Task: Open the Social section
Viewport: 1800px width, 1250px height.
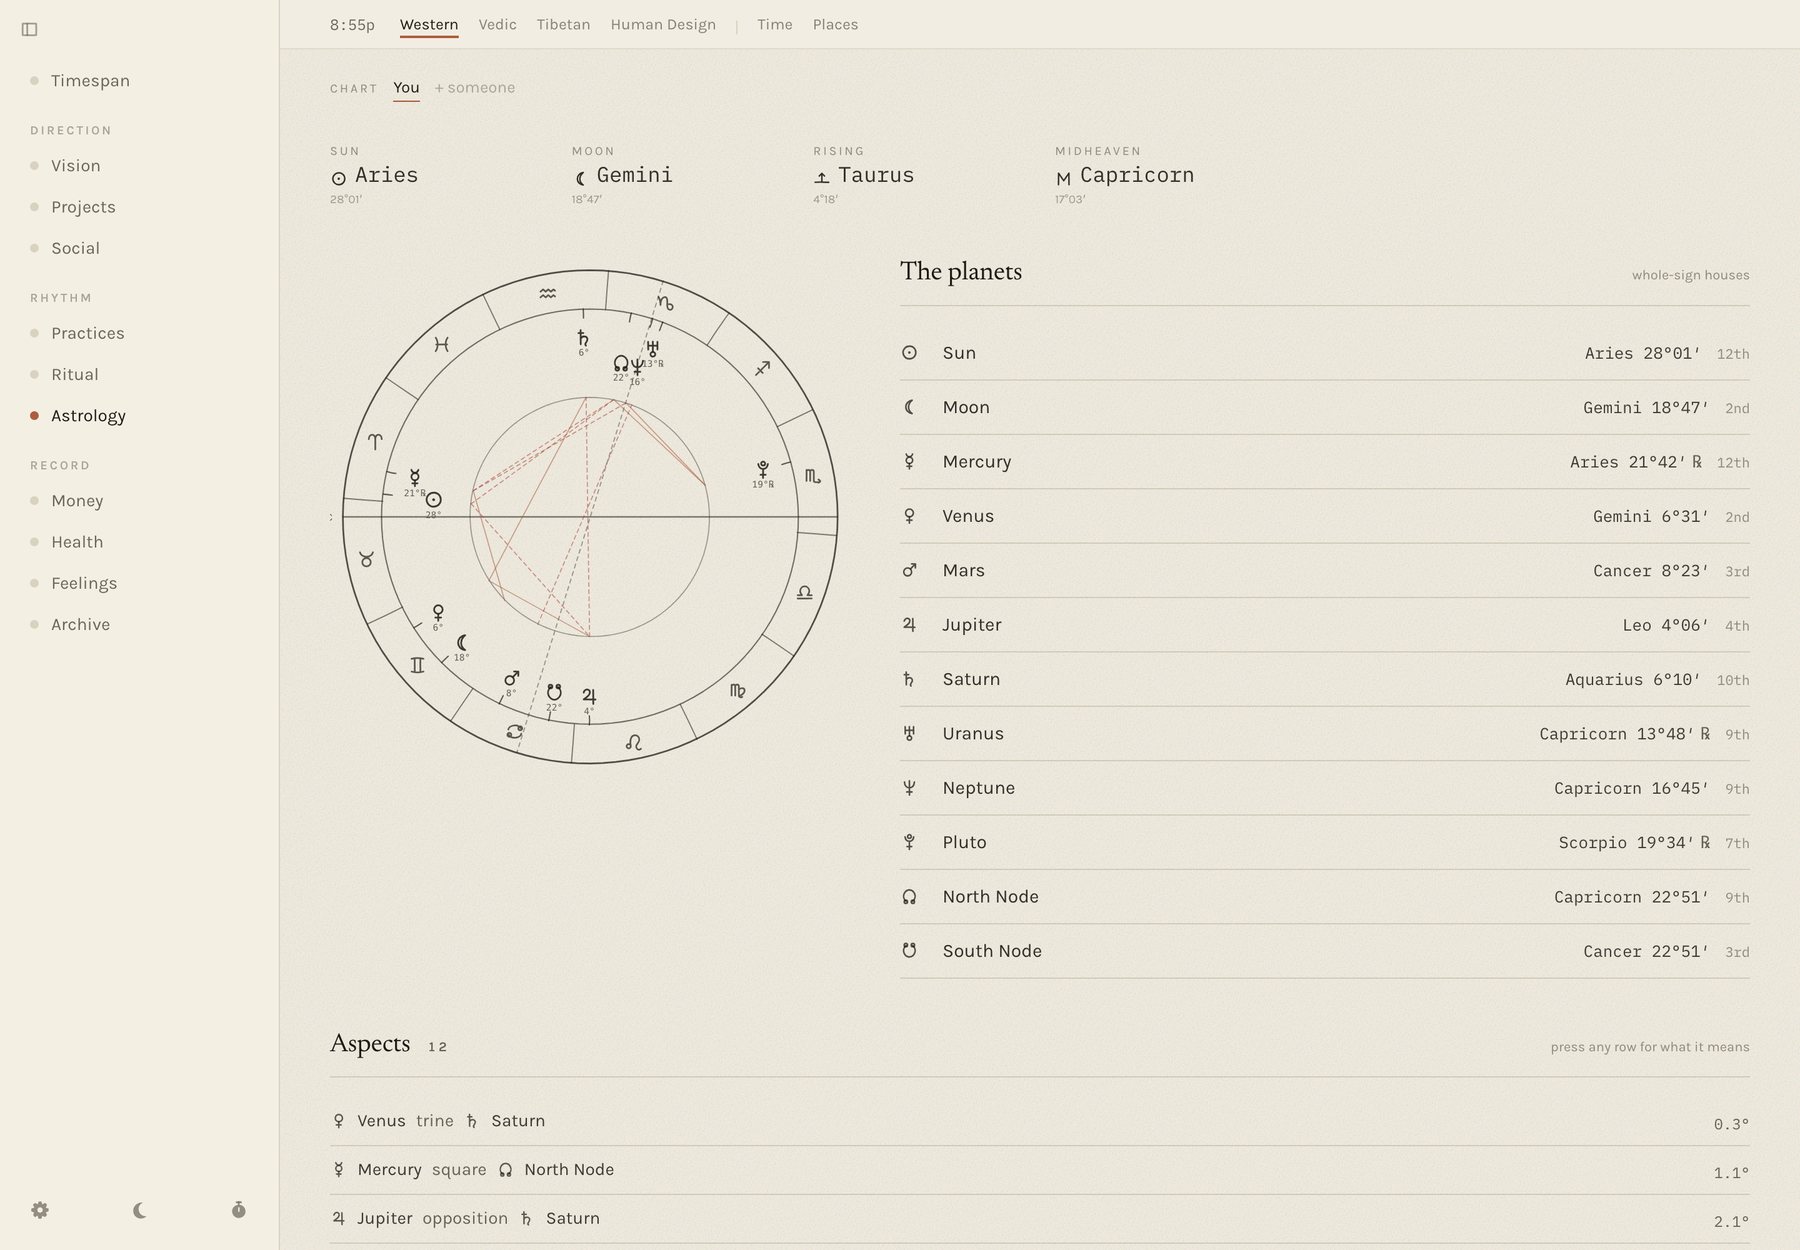Action: 75,248
